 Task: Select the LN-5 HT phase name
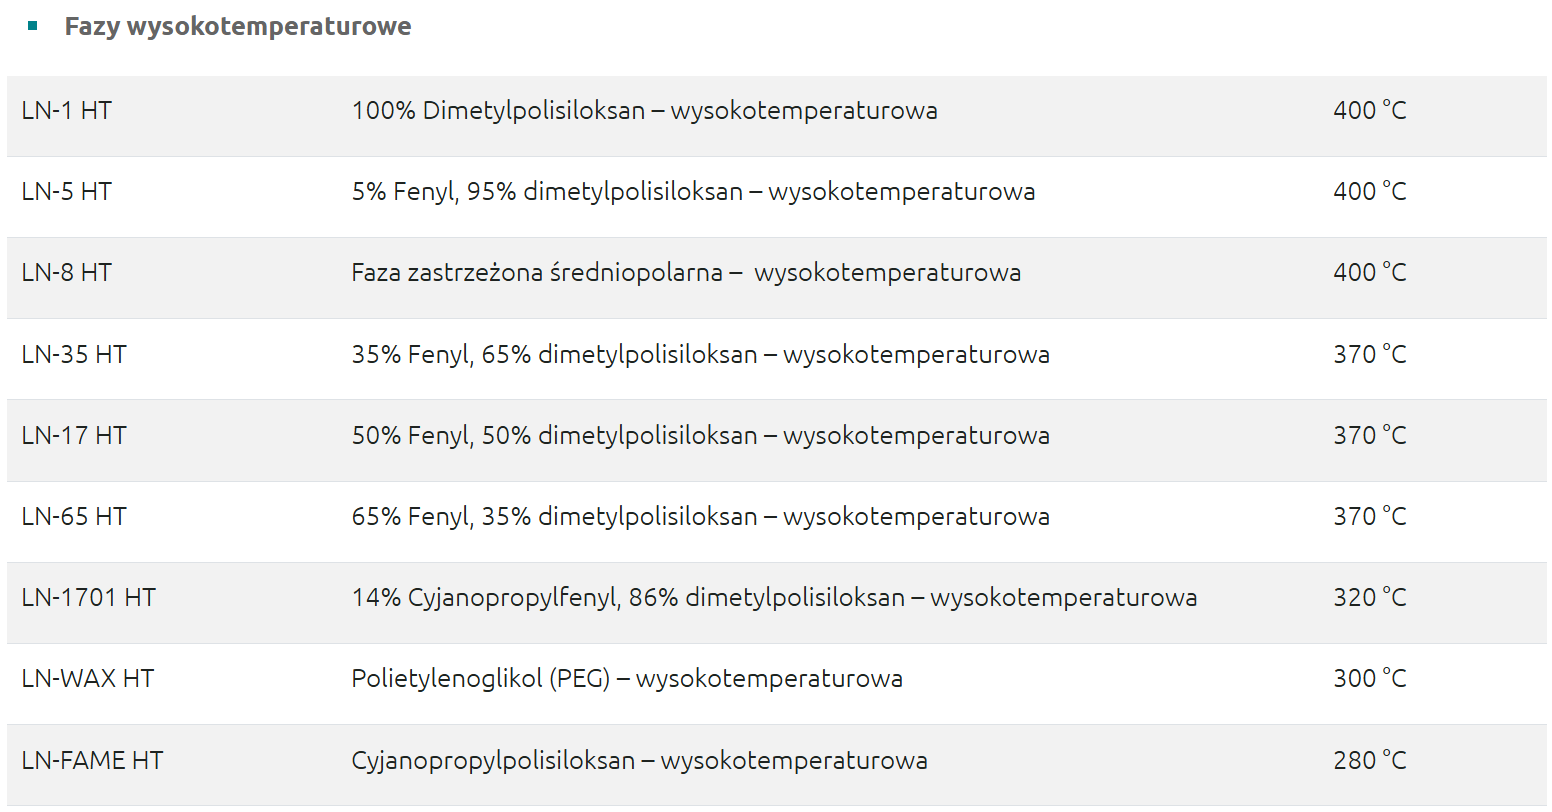point(66,191)
